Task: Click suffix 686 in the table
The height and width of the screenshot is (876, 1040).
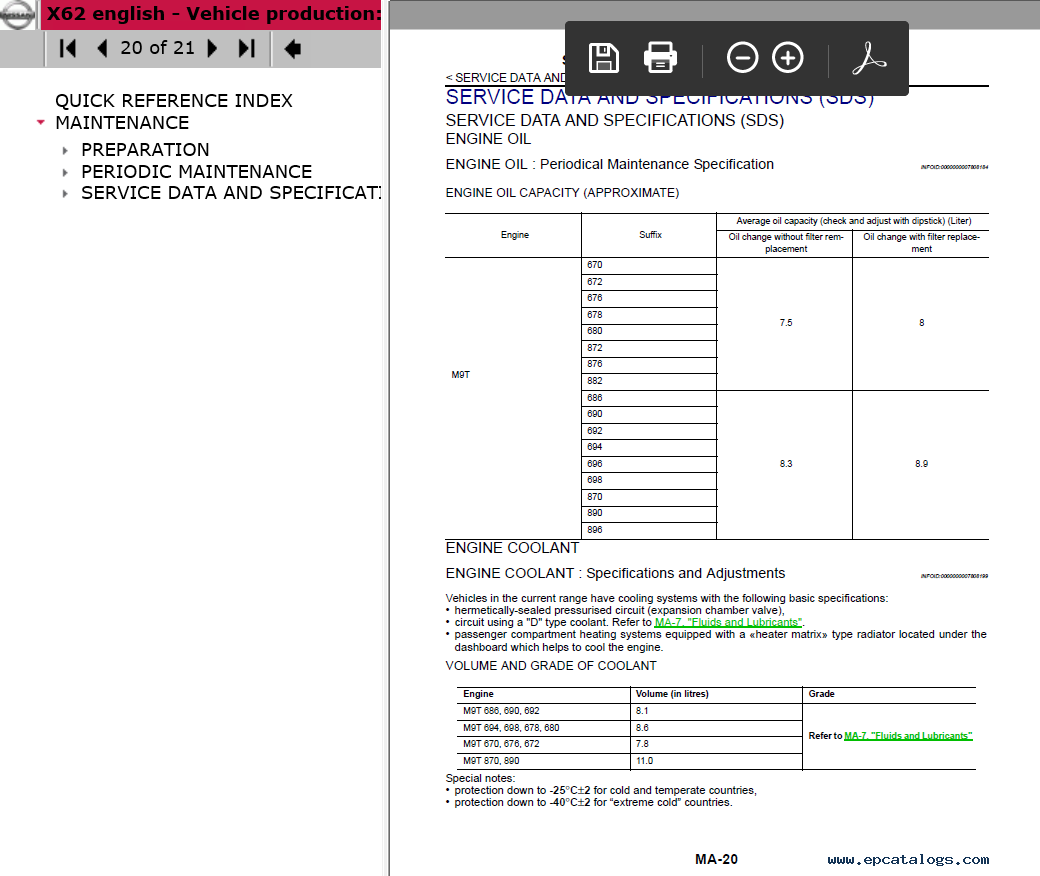Action: [594, 398]
